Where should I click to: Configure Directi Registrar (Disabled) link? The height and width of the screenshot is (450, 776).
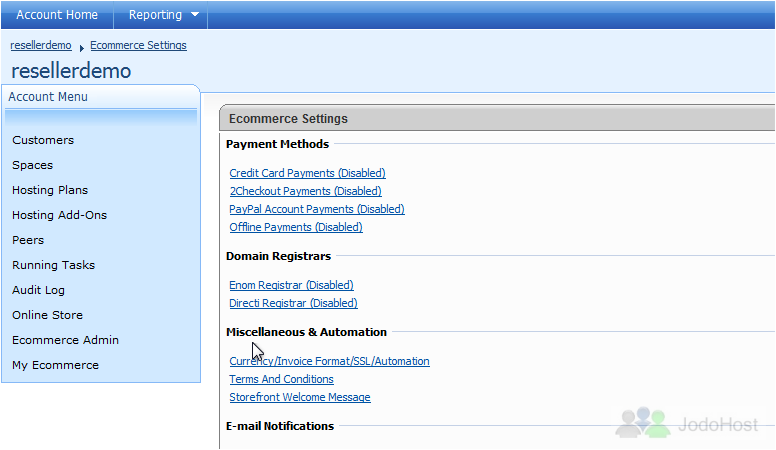click(x=293, y=303)
